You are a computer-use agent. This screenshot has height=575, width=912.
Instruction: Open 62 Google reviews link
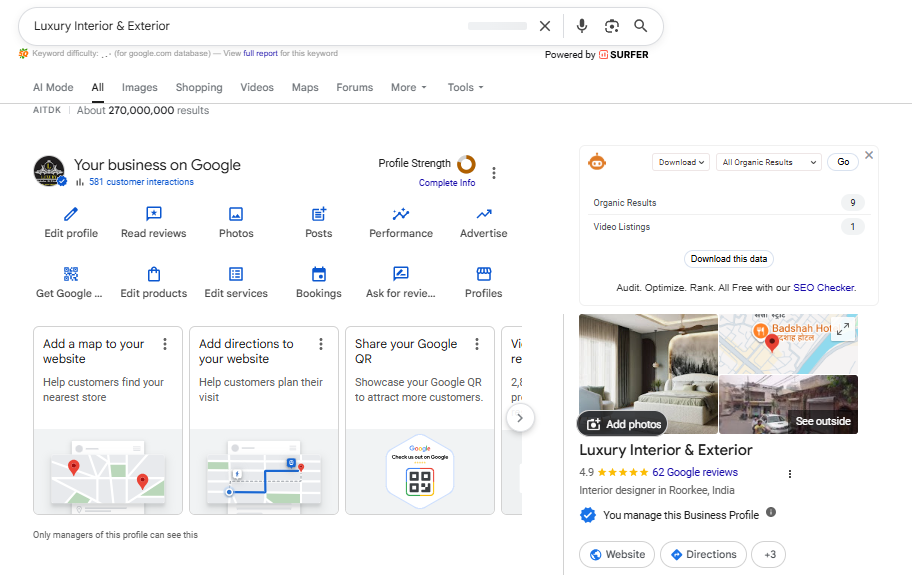coord(695,472)
